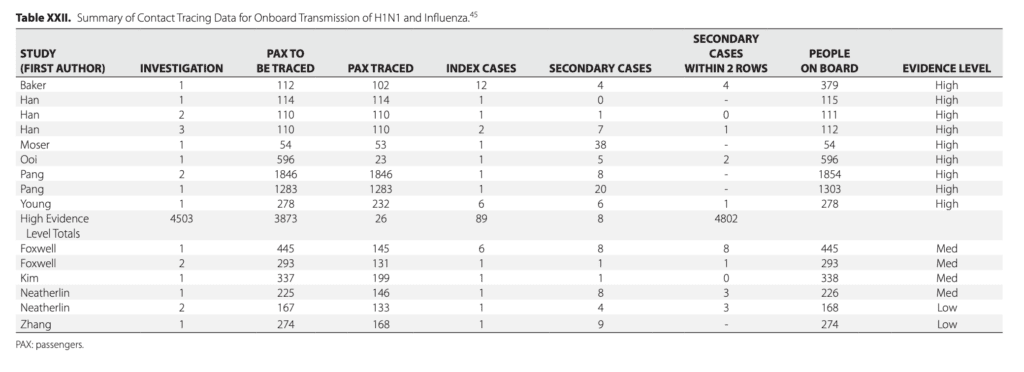Image resolution: width=1024 pixels, height=372 pixels.
Task: Select the Moser study row name
Action: [34, 144]
